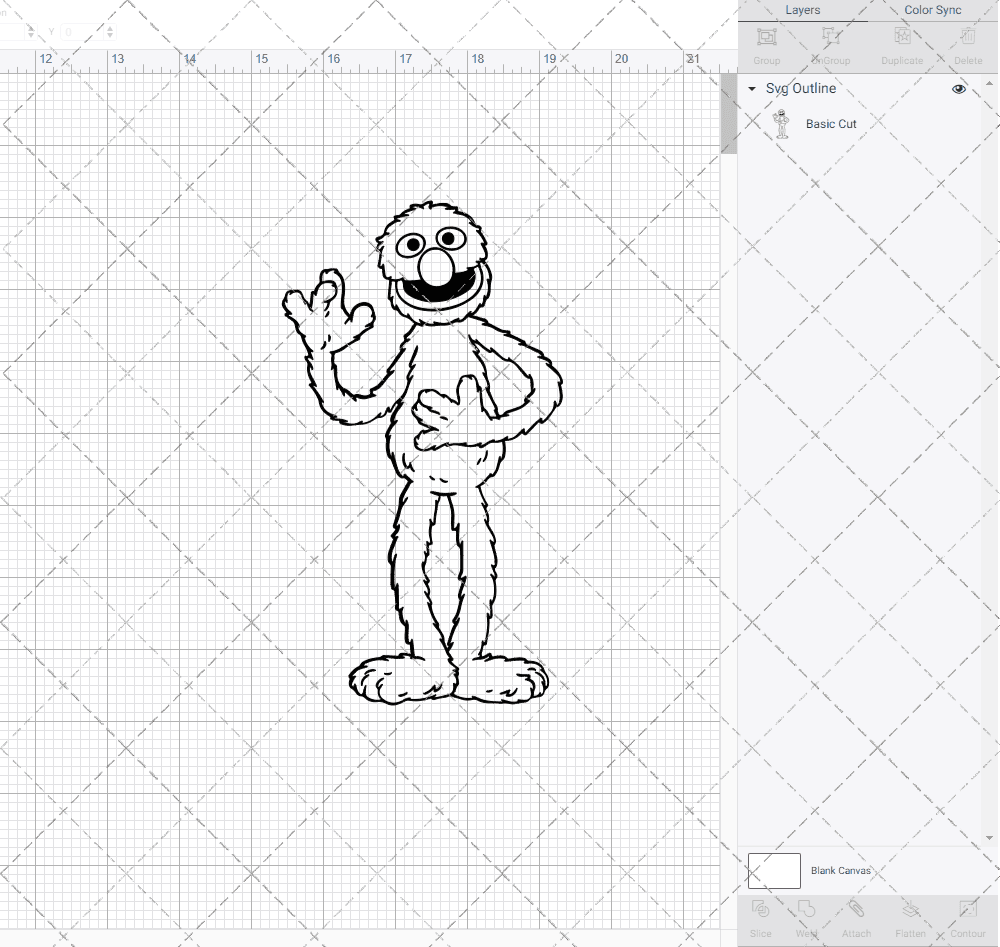Click the Blank Canvas label
Viewport: 1000px width, 947px height.
(841, 870)
